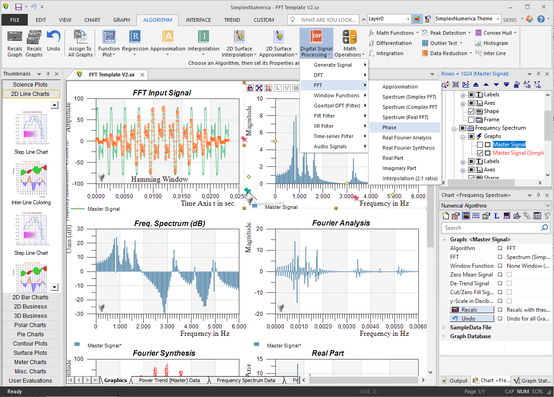Click the WHAT ARE YOU LOOKING search box
This screenshot has width=554, height=397.
tap(324, 20)
